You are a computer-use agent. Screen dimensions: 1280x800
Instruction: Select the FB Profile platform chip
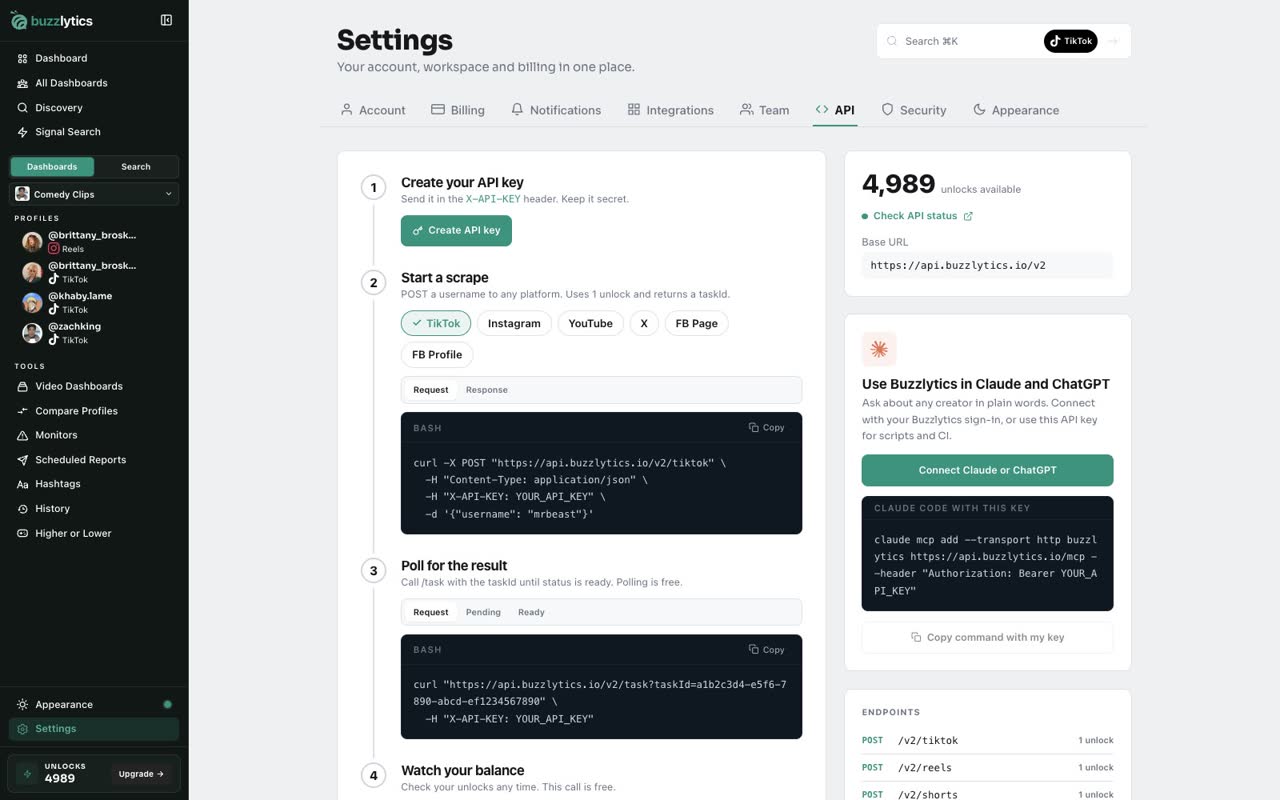(437, 354)
